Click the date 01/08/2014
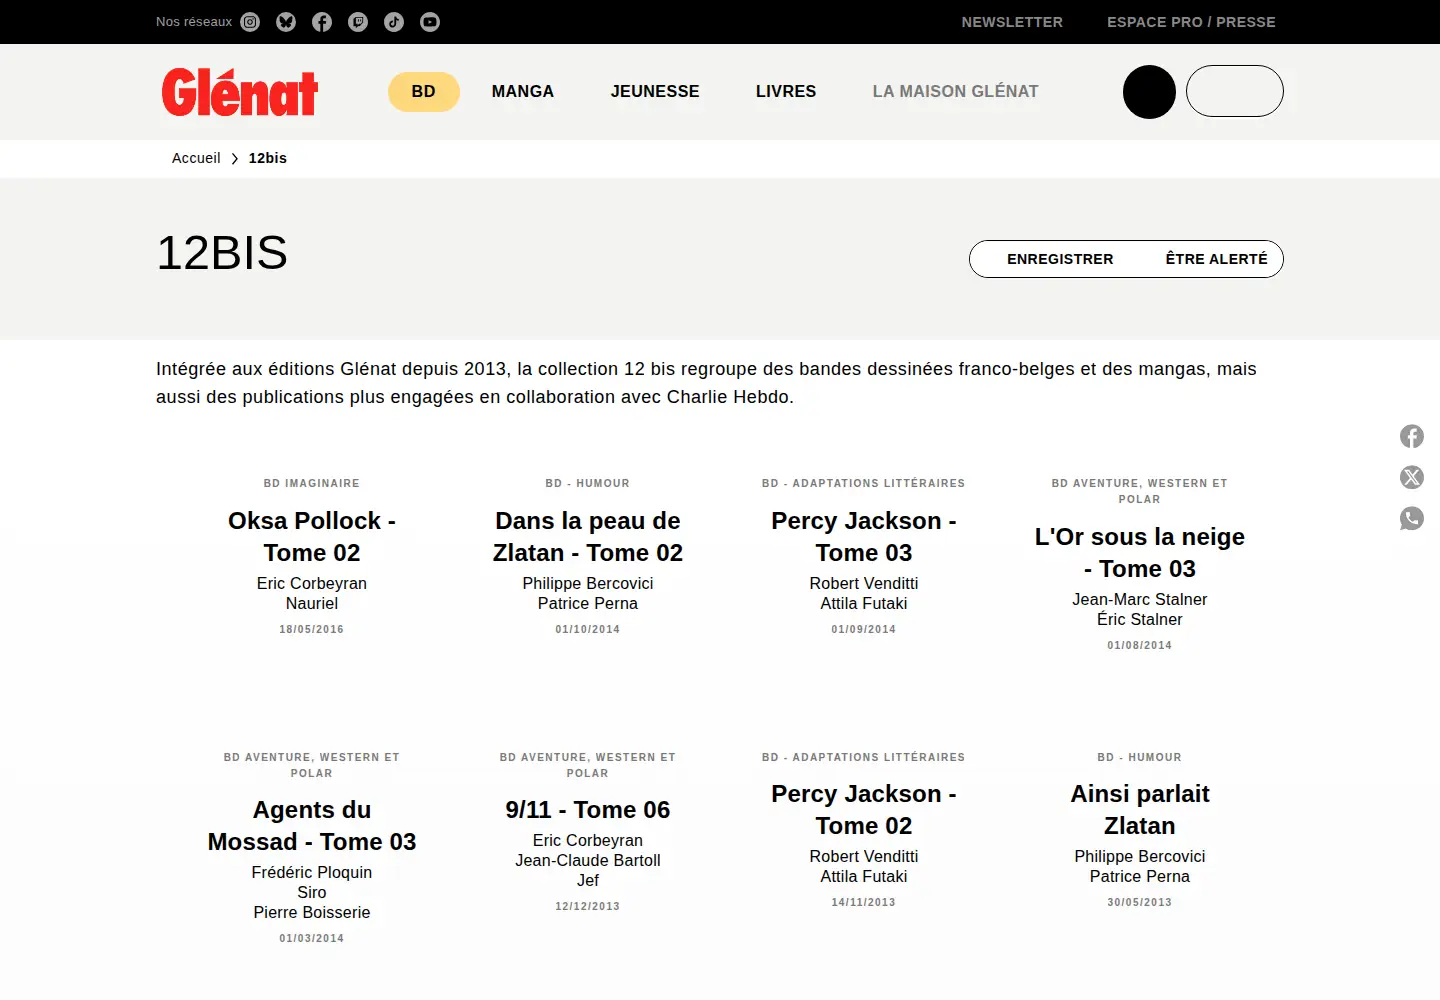 pyautogui.click(x=1140, y=645)
